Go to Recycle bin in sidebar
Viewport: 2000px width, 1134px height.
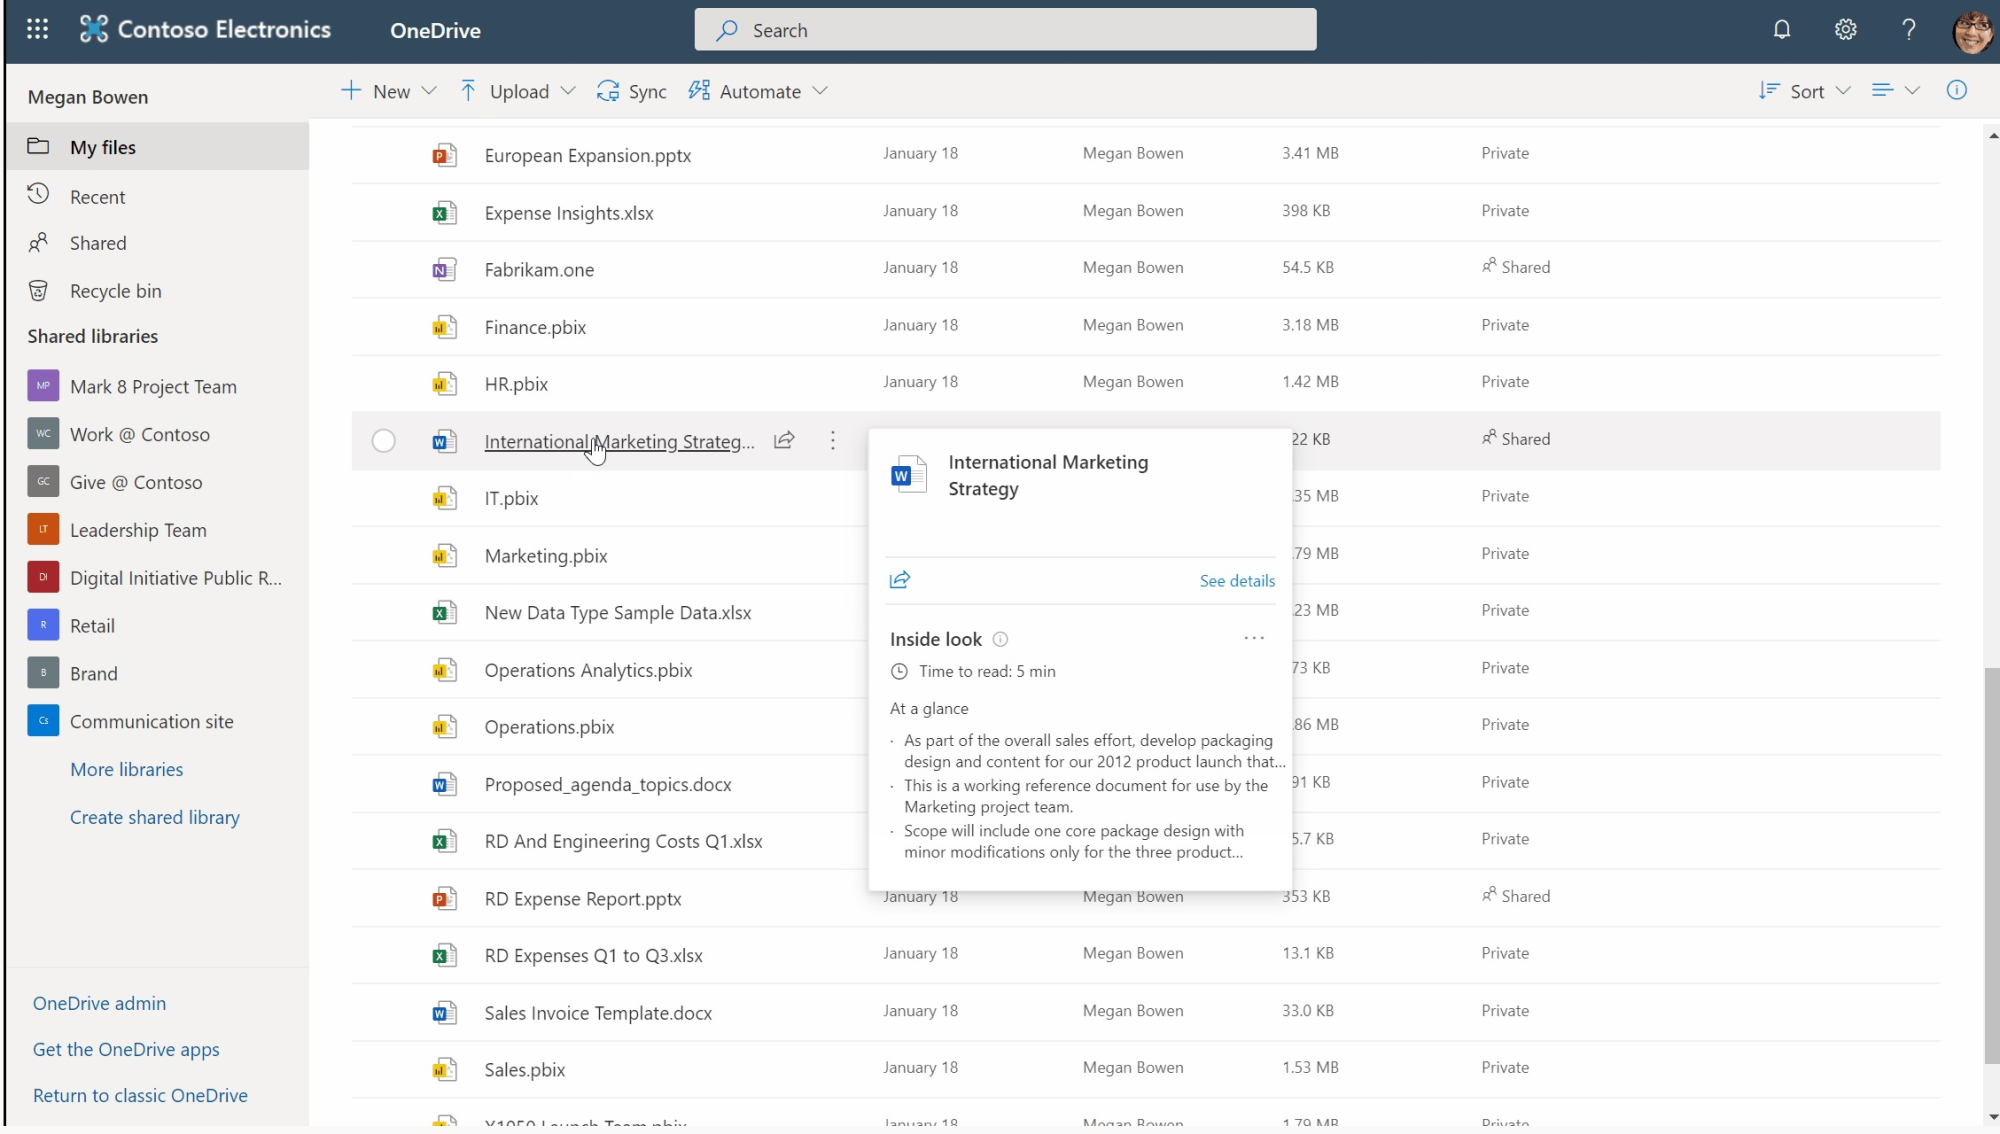pyautogui.click(x=115, y=291)
